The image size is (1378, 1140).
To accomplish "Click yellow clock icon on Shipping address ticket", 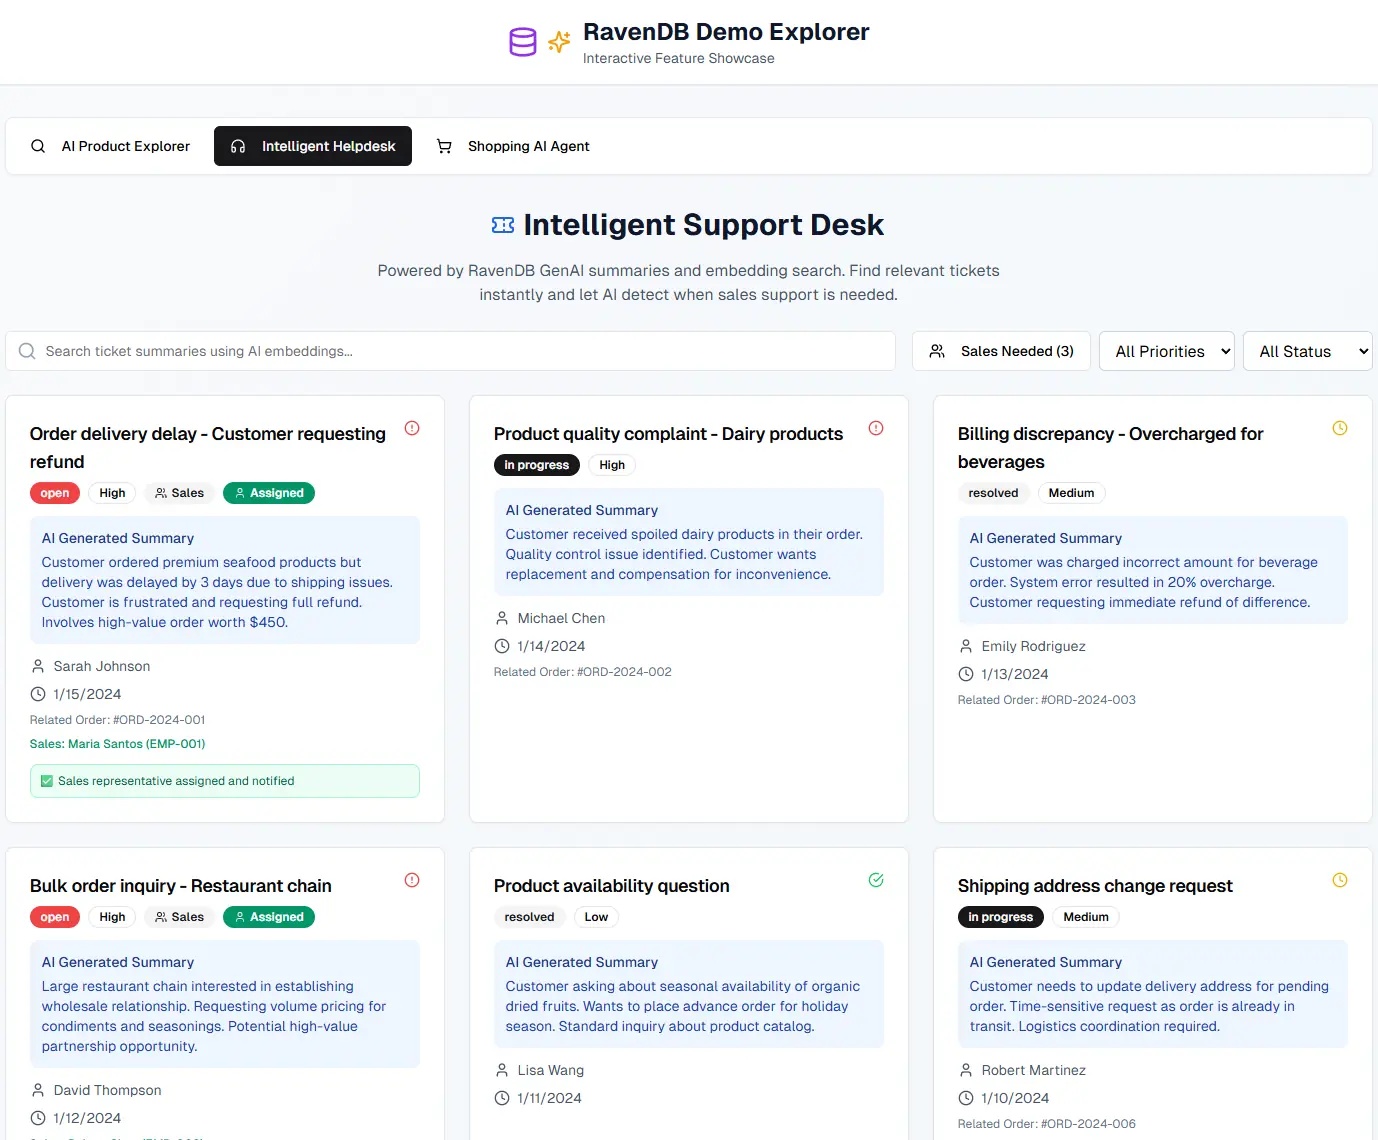I will click(1340, 880).
